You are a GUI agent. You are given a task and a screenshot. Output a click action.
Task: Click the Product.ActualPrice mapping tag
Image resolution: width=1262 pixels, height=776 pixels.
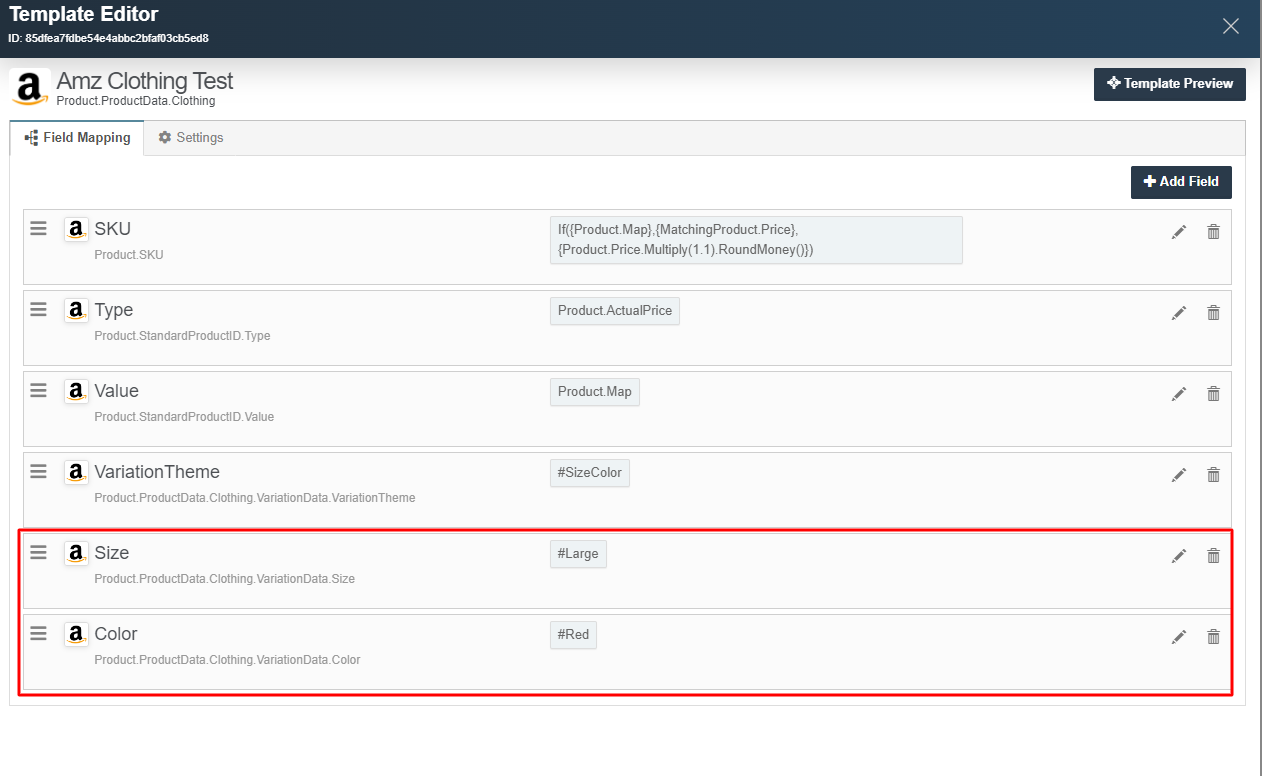point(614,311)
